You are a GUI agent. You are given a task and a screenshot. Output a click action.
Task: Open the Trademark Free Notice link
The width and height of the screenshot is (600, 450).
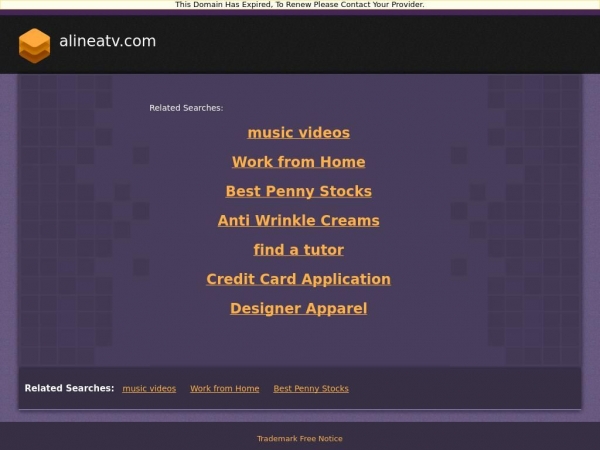click(x=300, y=439)
